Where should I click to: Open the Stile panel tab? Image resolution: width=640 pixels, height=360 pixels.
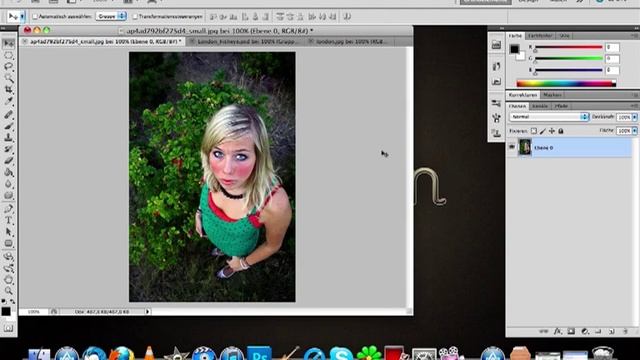tap(564, 36)
